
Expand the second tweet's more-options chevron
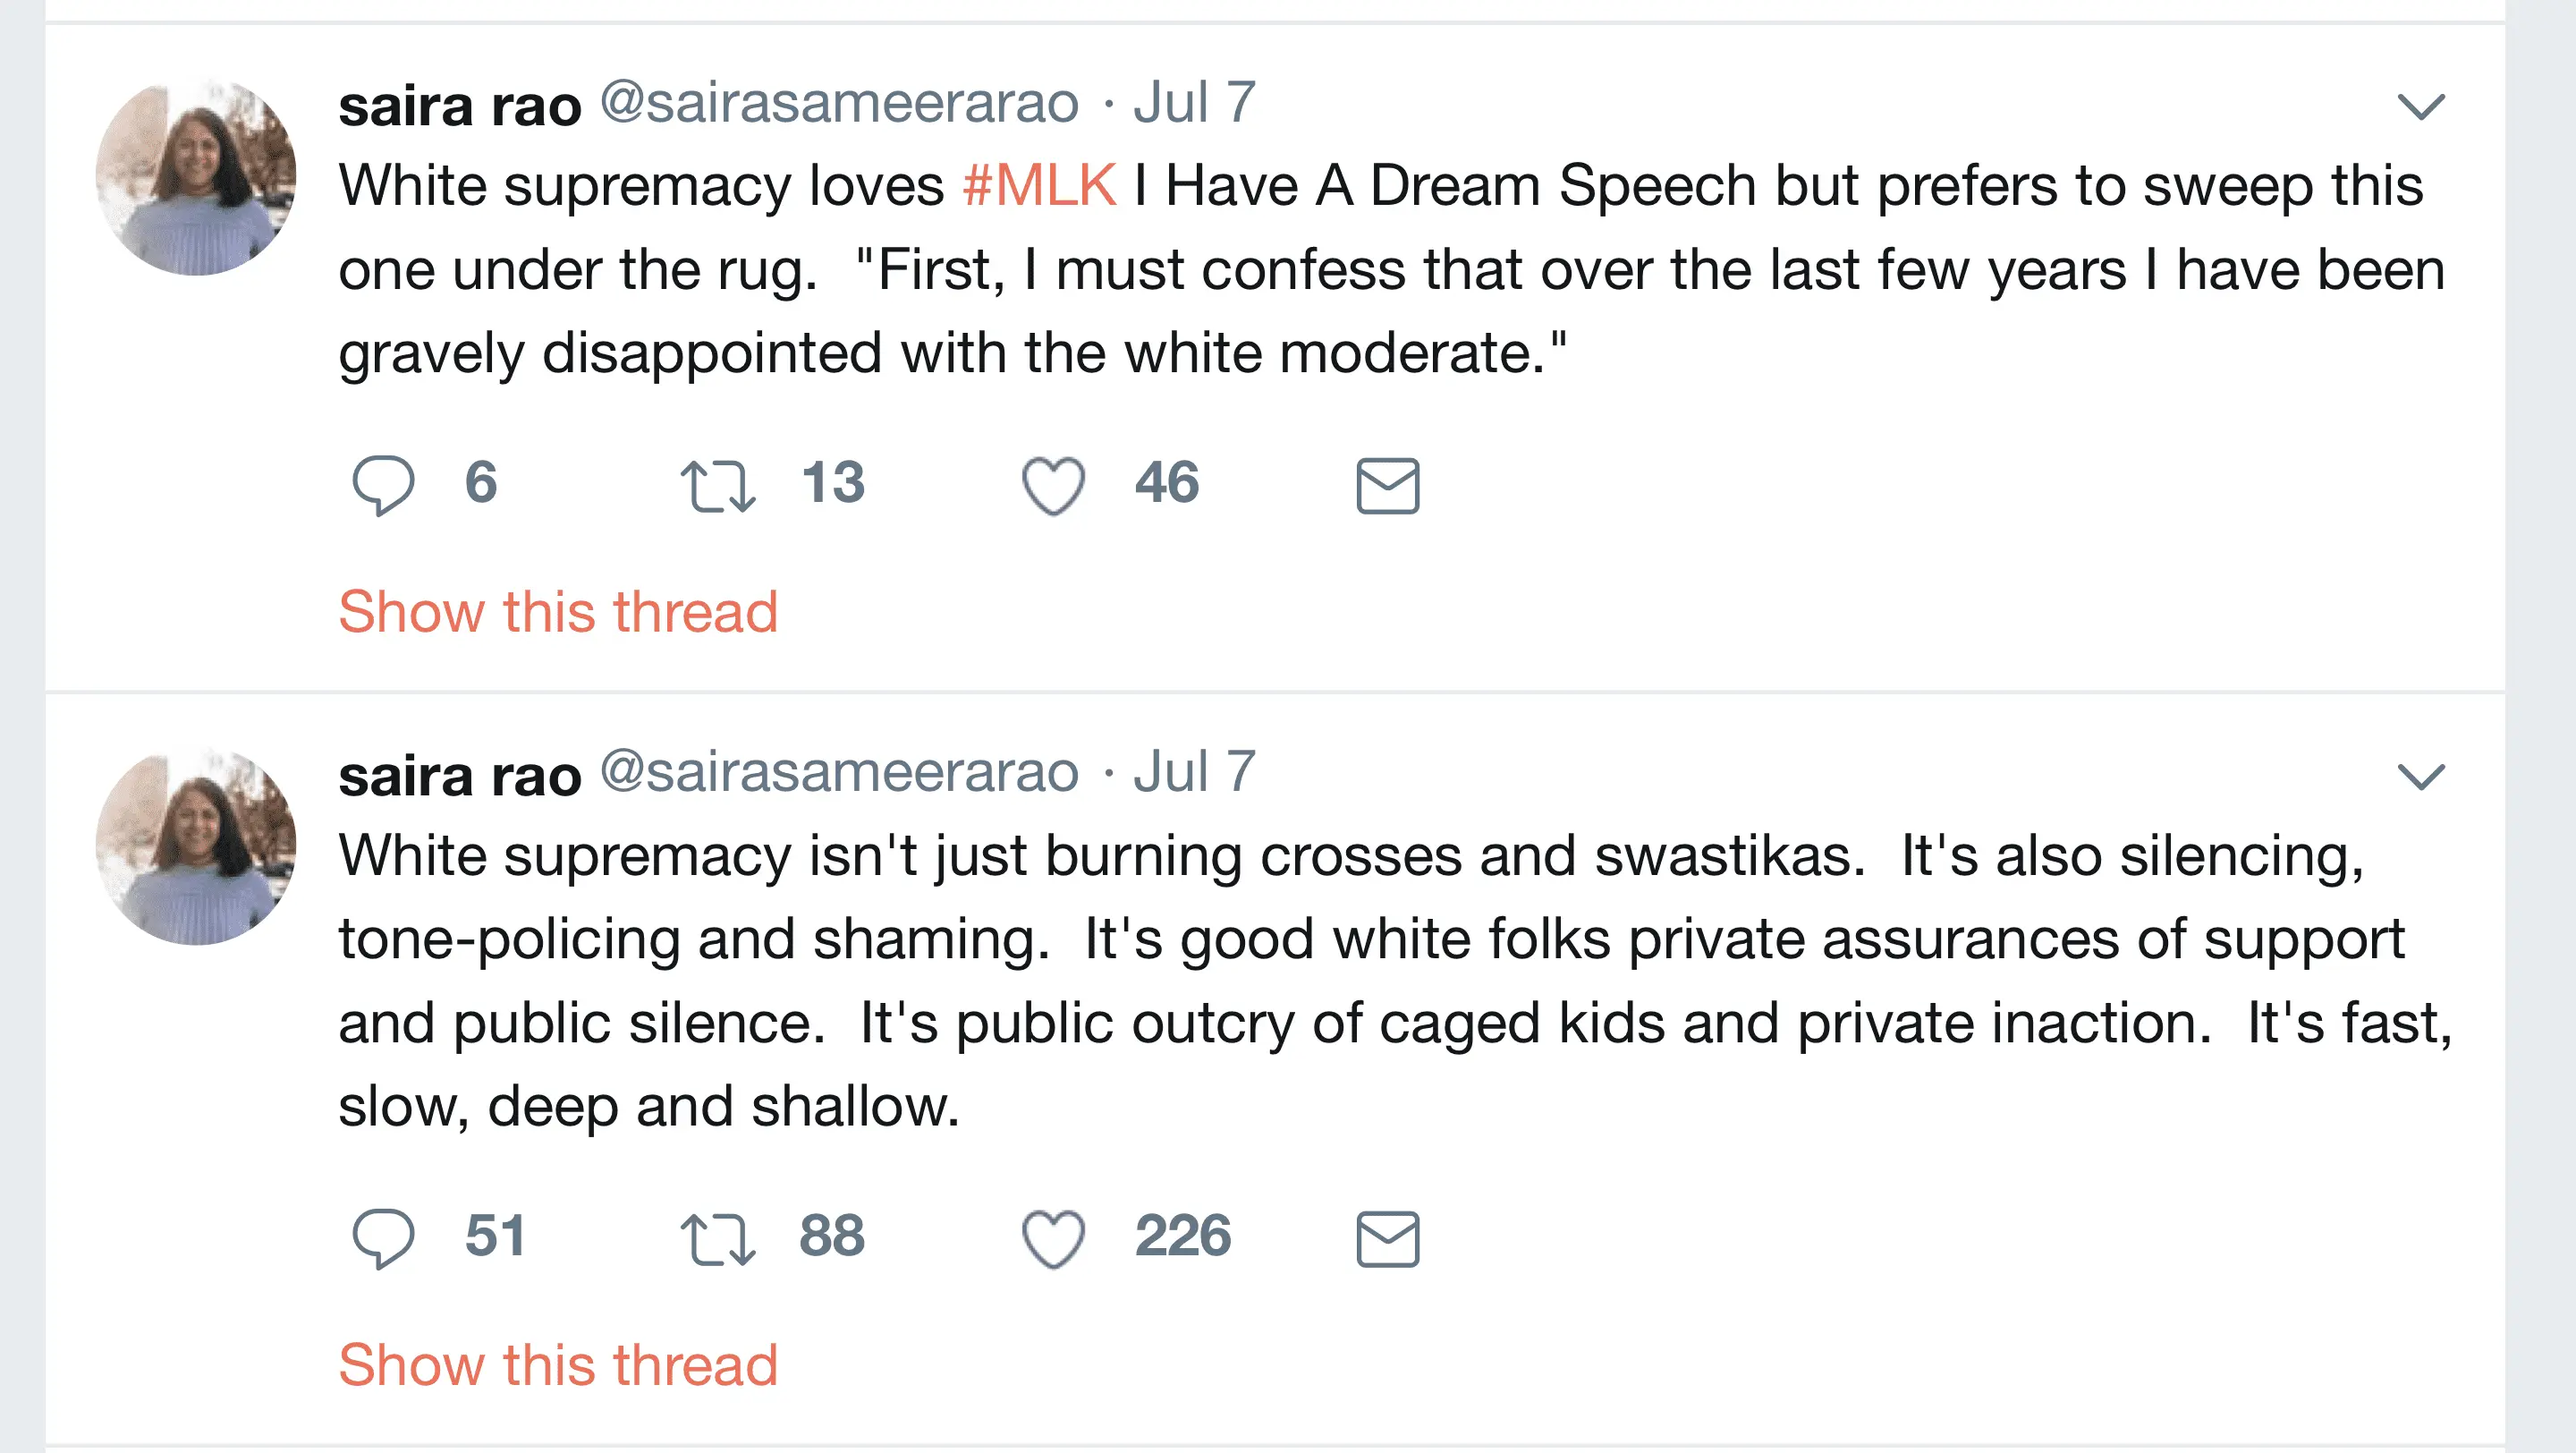2421,776
